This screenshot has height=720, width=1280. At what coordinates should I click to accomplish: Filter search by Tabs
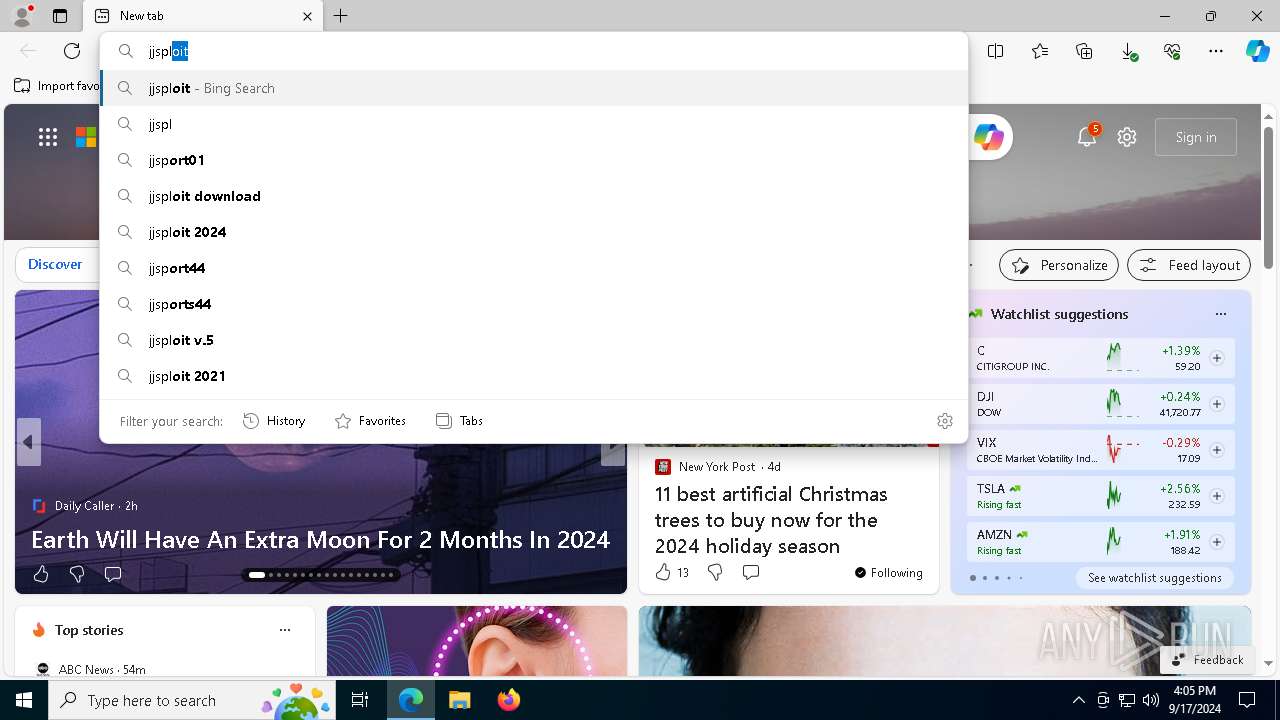tap(459, 421)
